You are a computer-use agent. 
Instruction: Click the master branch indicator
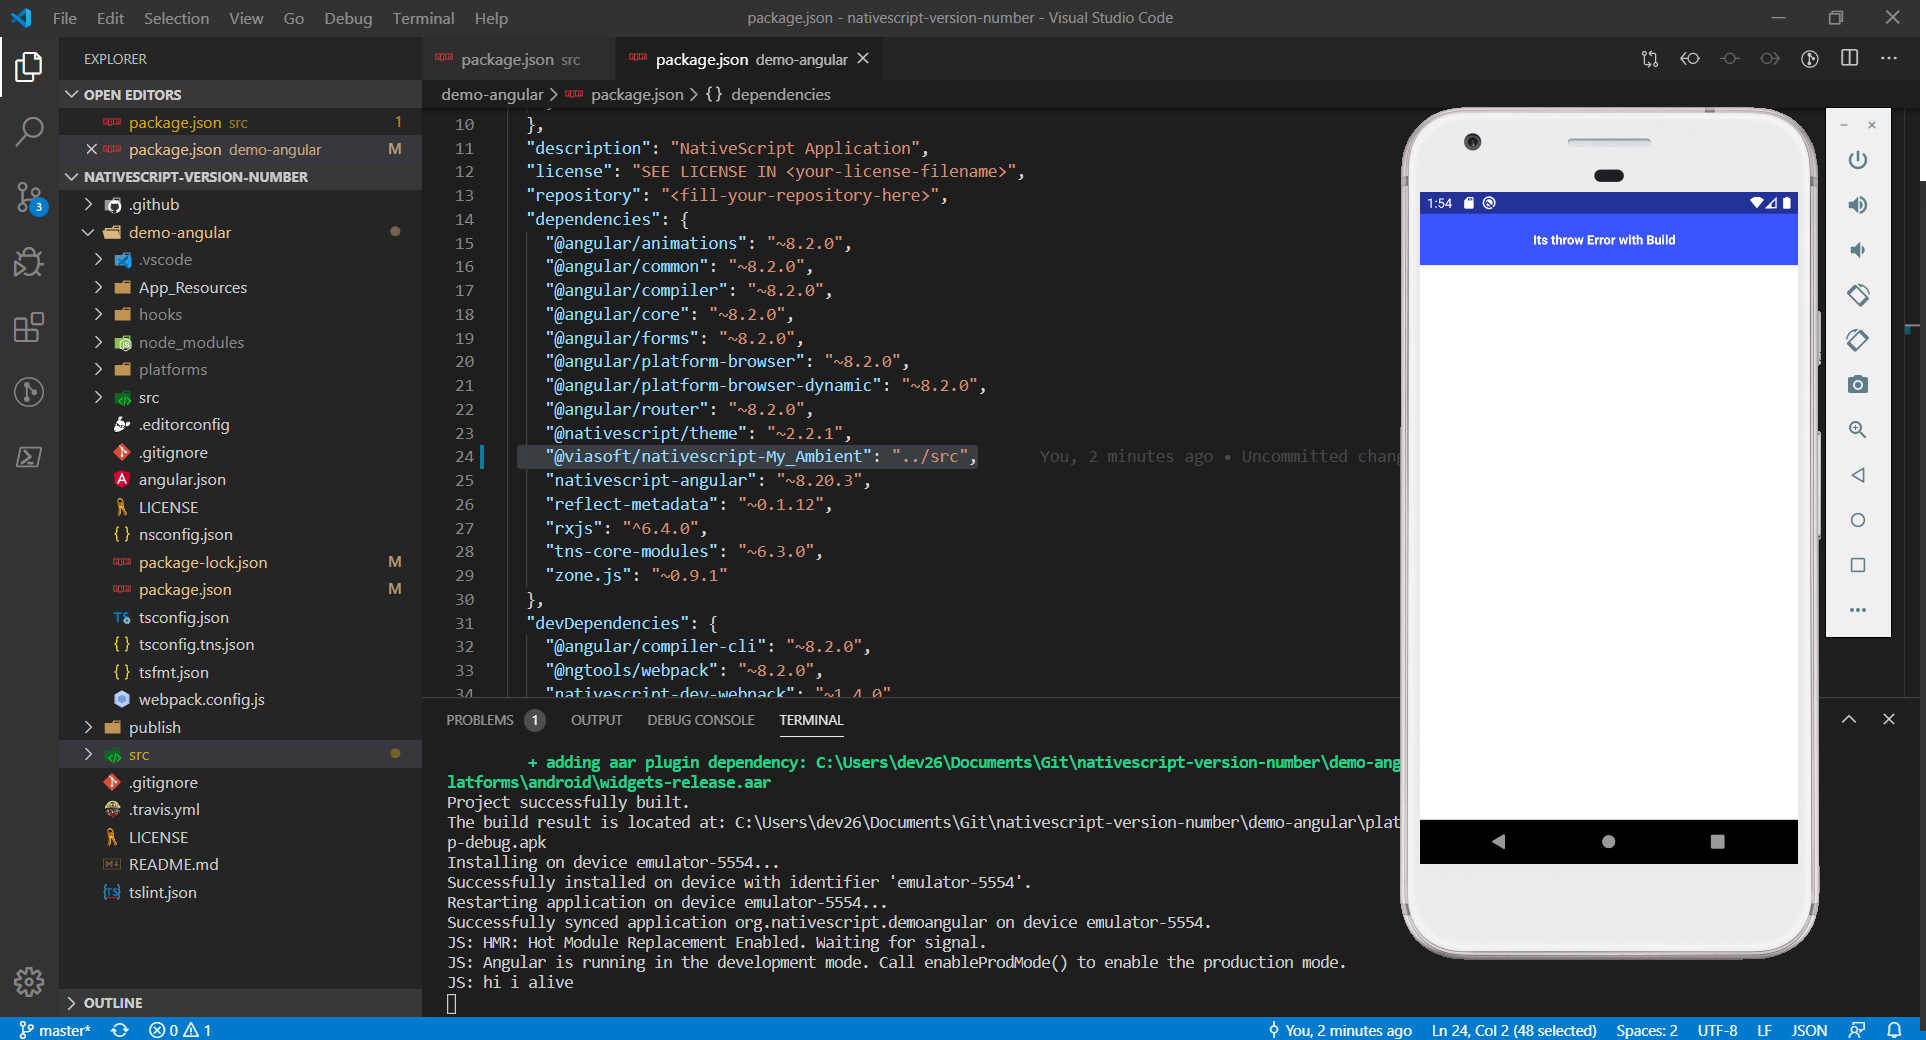56,1030
